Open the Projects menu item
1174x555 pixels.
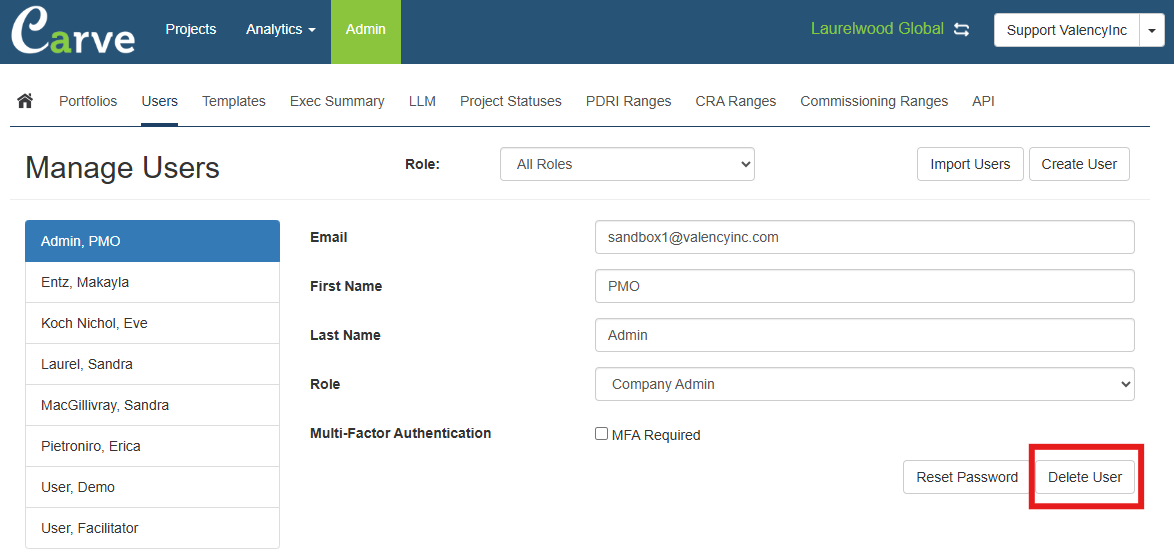[191, 30]
